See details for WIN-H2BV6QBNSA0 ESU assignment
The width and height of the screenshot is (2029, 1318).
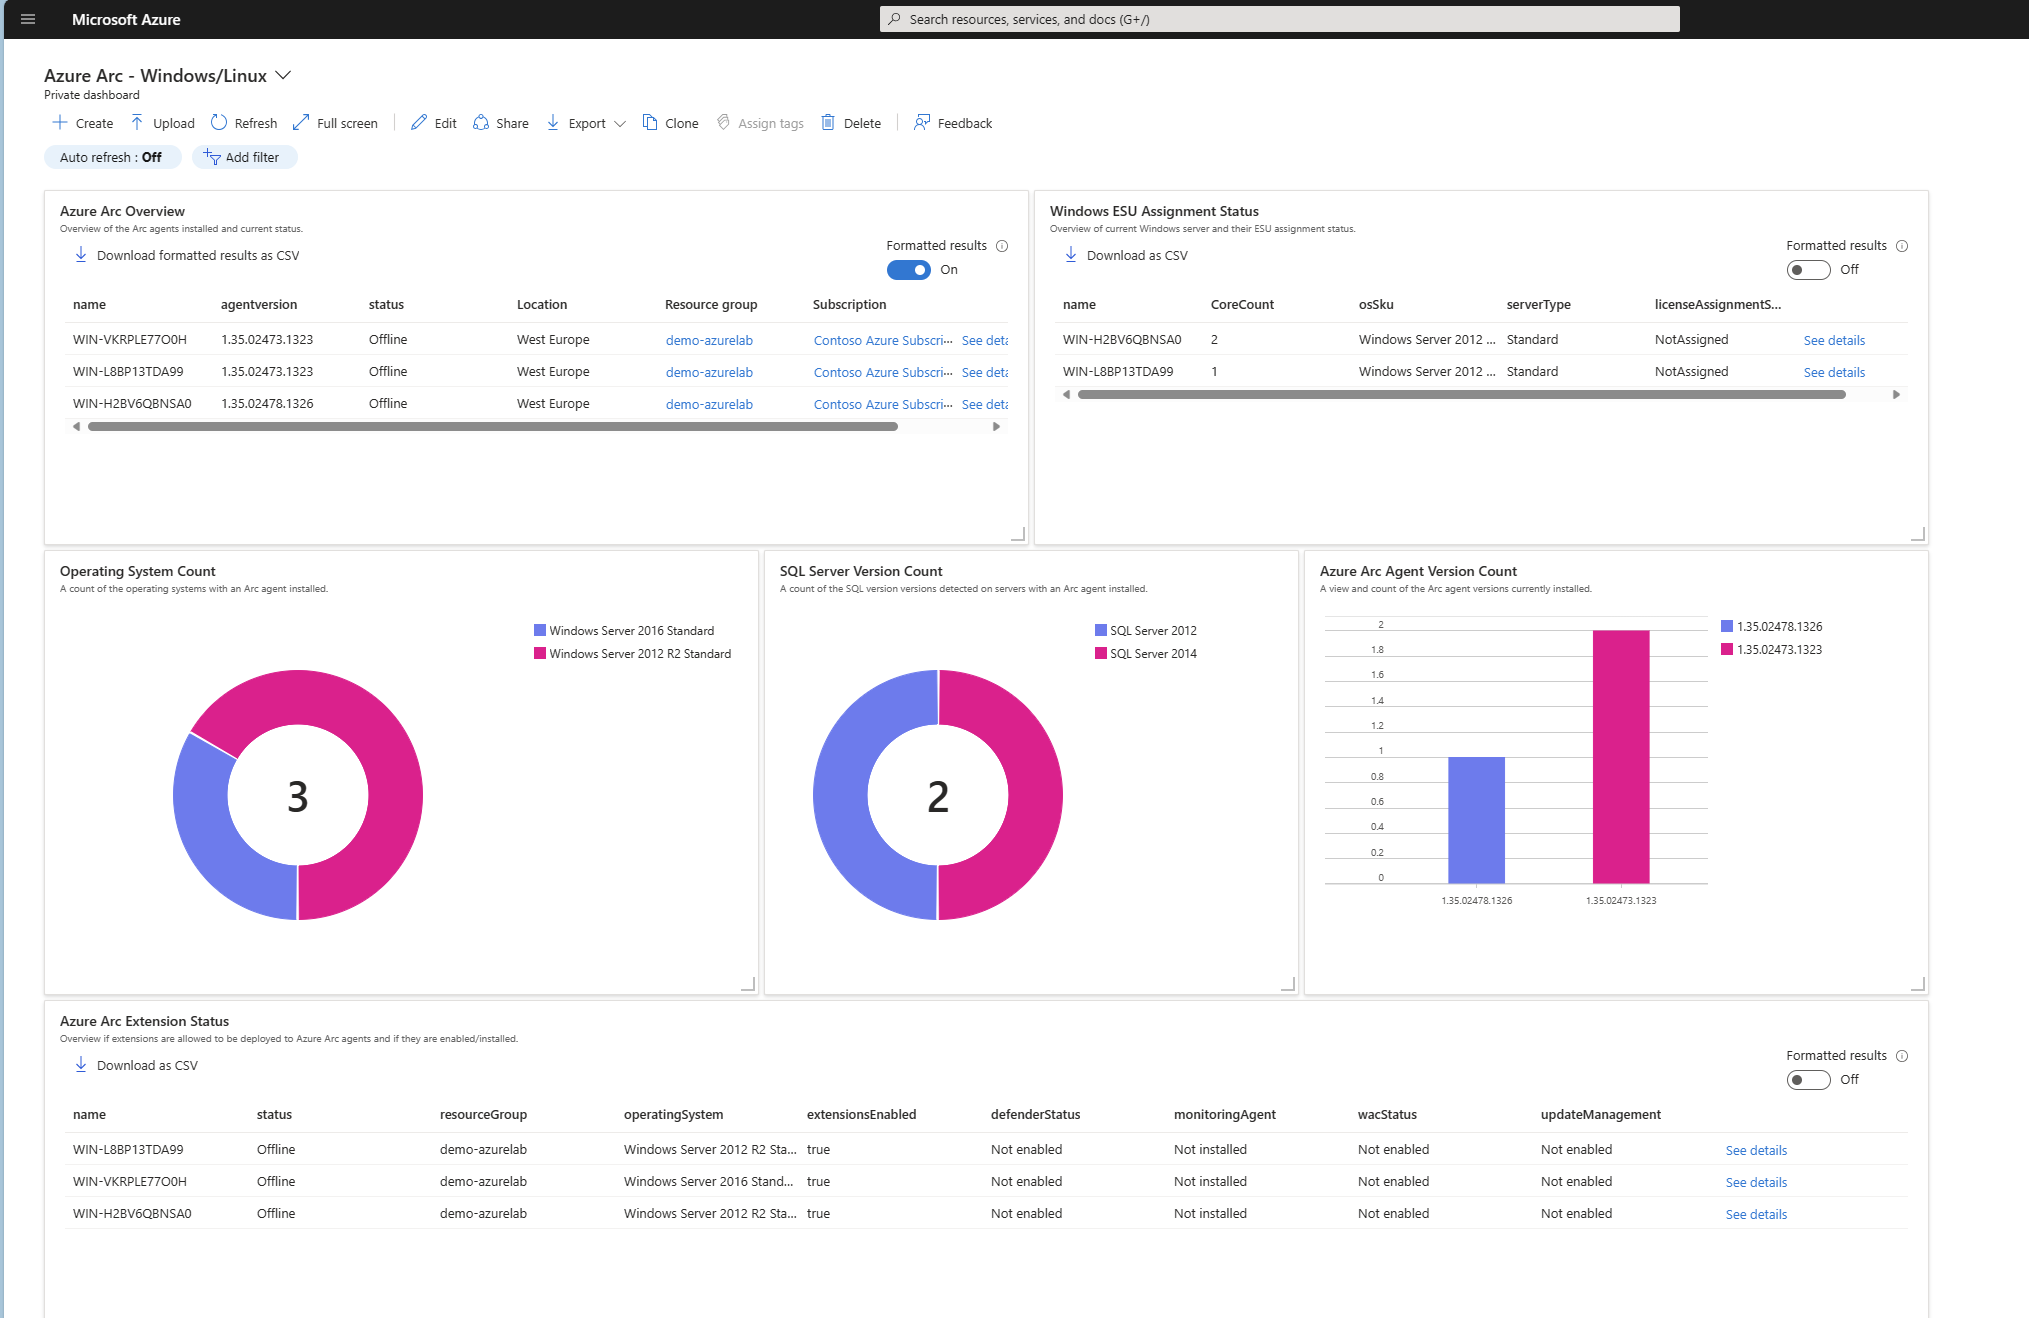coord(1834,340)
